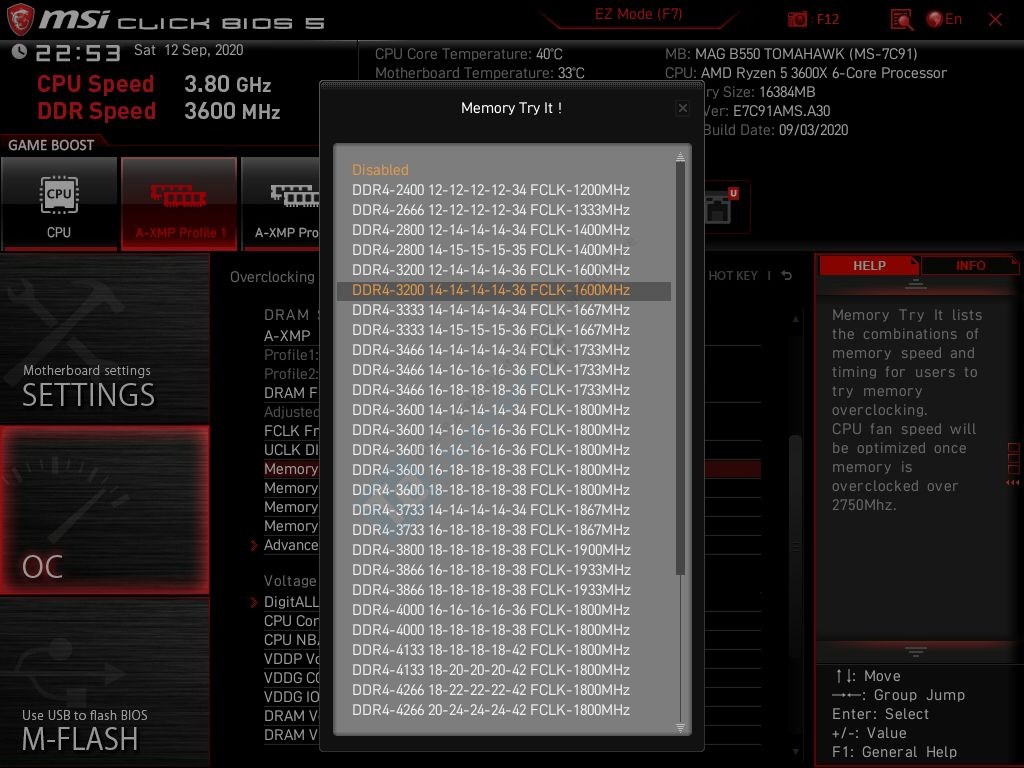Select DDR4-3733 14-14-14-14-34 FCLK-1867MHz
Image resolution: width=1024 pixels, height=768 pixels.
pyautogui.click(x=504, y=511)
